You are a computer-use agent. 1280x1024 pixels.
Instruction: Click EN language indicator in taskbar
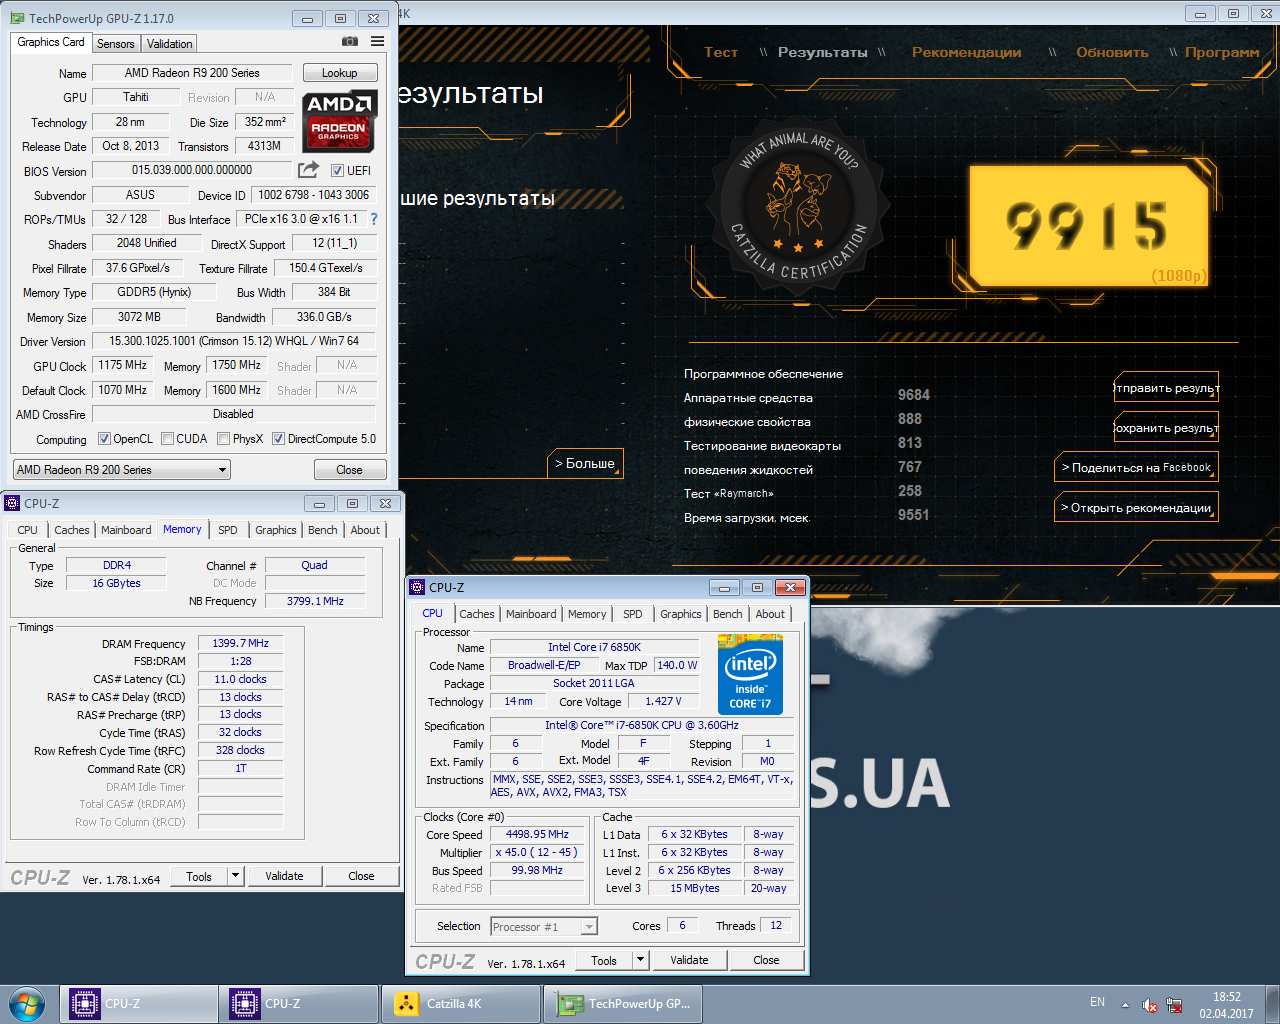click(x=1097, y=1002)
